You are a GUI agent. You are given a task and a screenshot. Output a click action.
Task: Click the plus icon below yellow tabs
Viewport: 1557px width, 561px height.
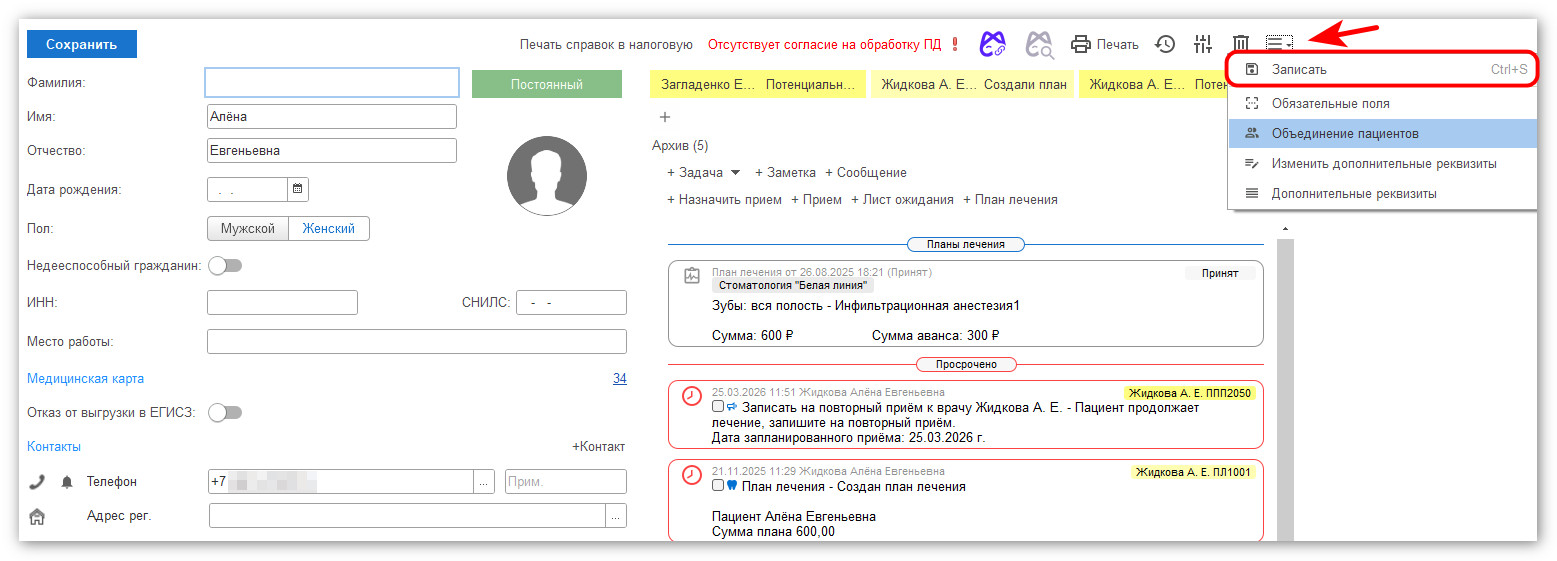pyautogui.click(x=665, y=117)
